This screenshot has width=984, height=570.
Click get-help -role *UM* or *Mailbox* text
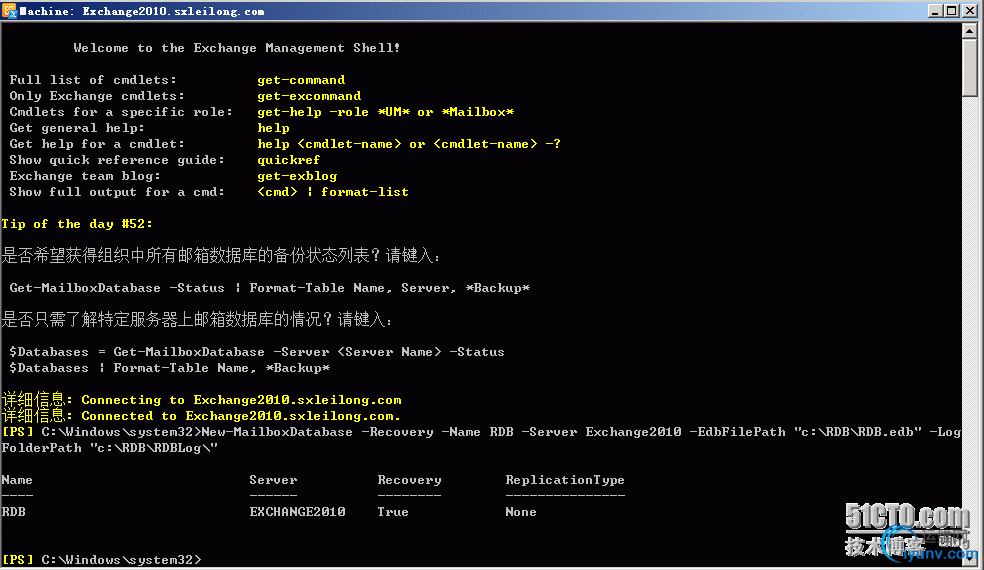pyautogui.click(x=385, y=112)
